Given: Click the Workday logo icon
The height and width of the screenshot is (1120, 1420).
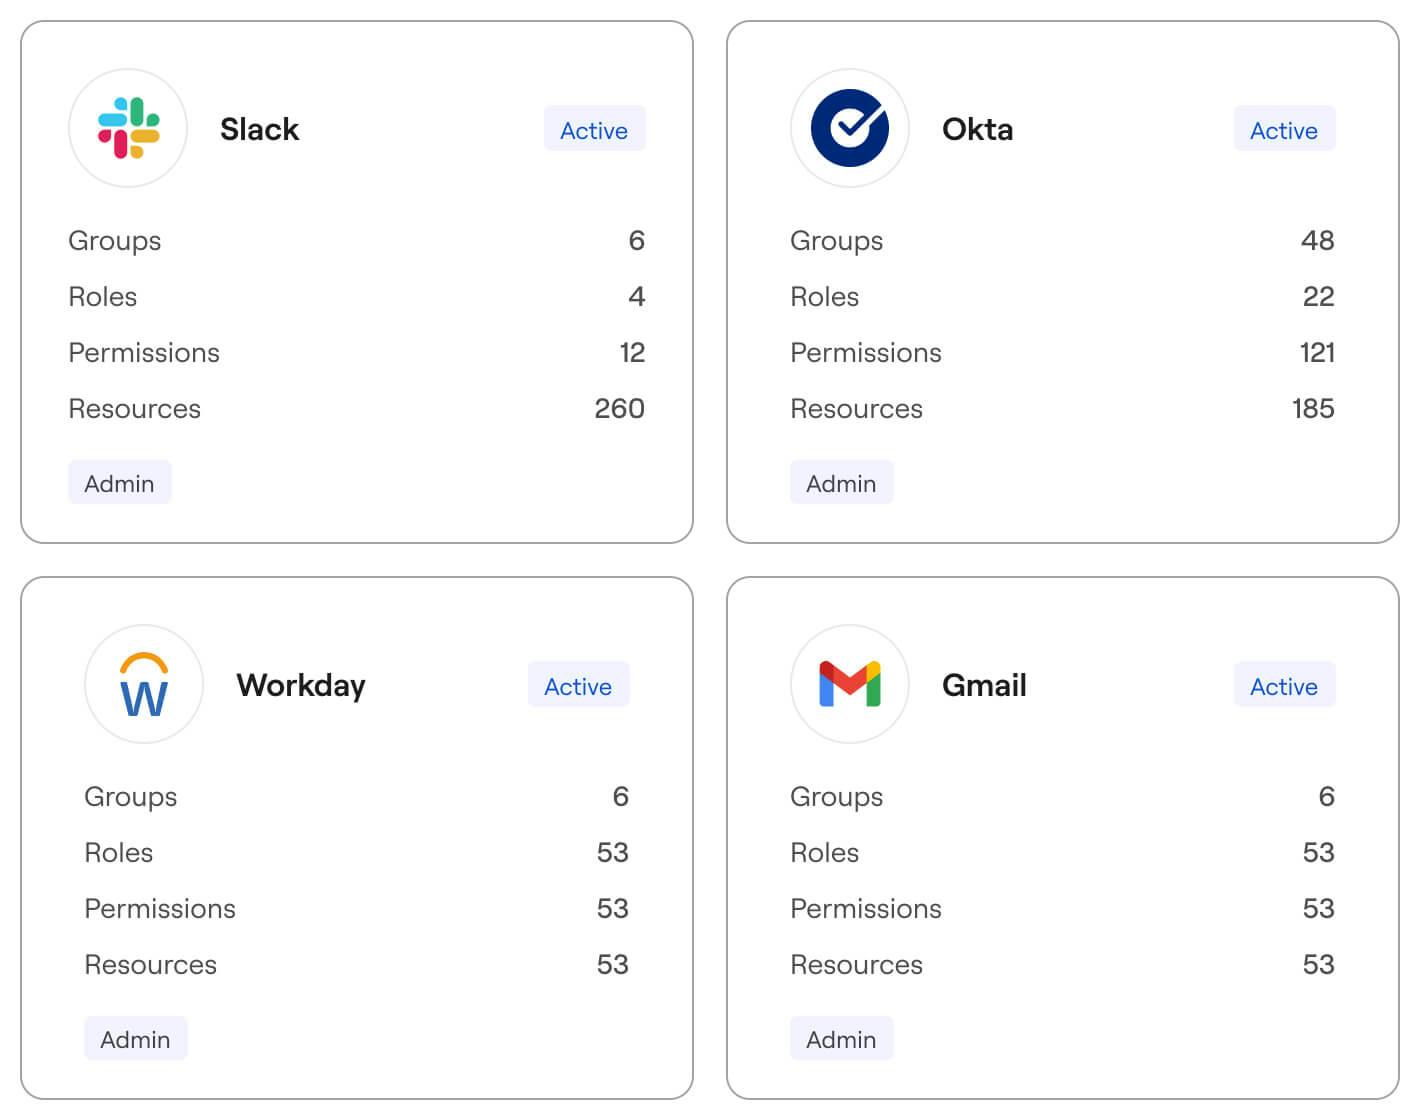Looking at the screenshot, I should click(x=144, y=684).
